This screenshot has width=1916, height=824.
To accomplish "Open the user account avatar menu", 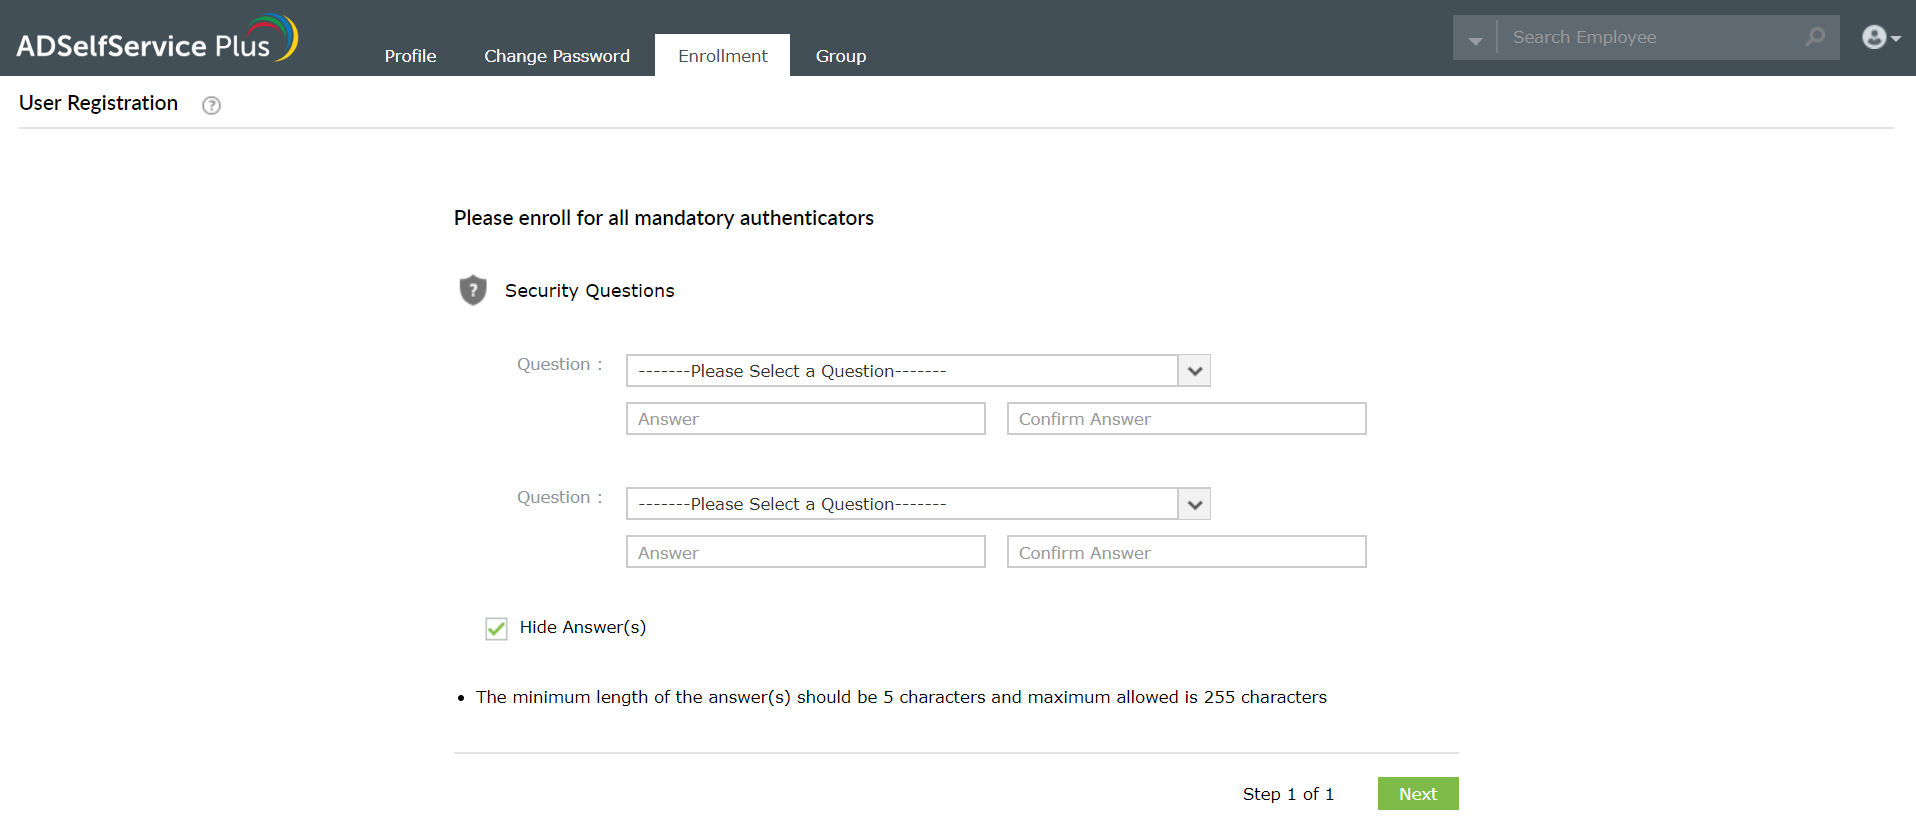I will [x=1879, y=37].
